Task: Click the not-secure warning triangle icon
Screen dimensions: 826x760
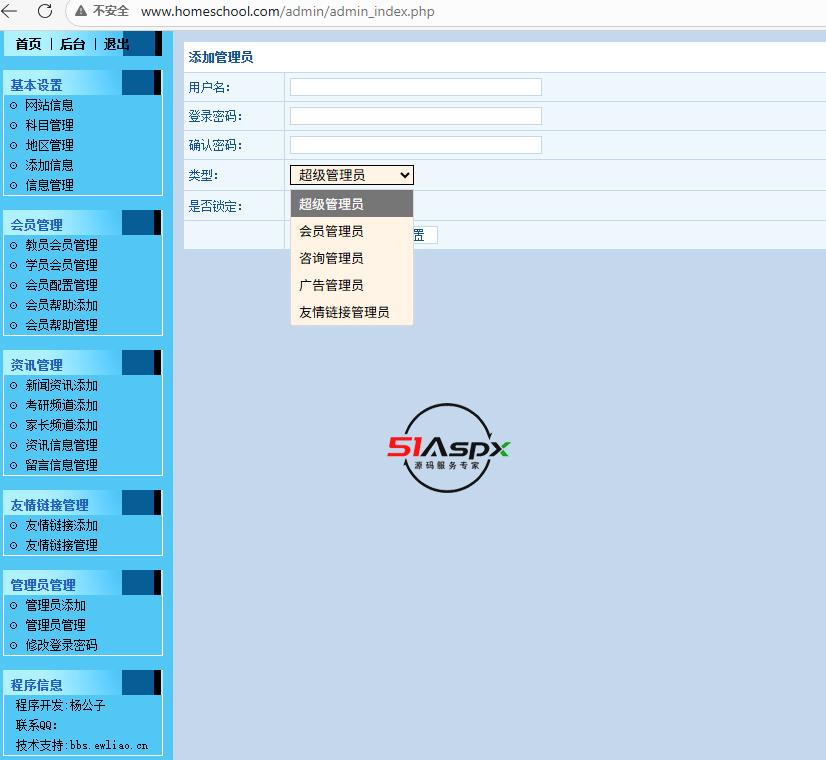Action: (81, 11)
